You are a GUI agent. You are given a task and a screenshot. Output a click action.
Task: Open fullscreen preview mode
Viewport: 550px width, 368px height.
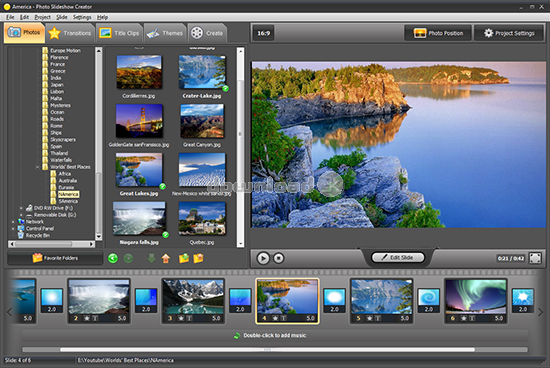click(535, 258)
